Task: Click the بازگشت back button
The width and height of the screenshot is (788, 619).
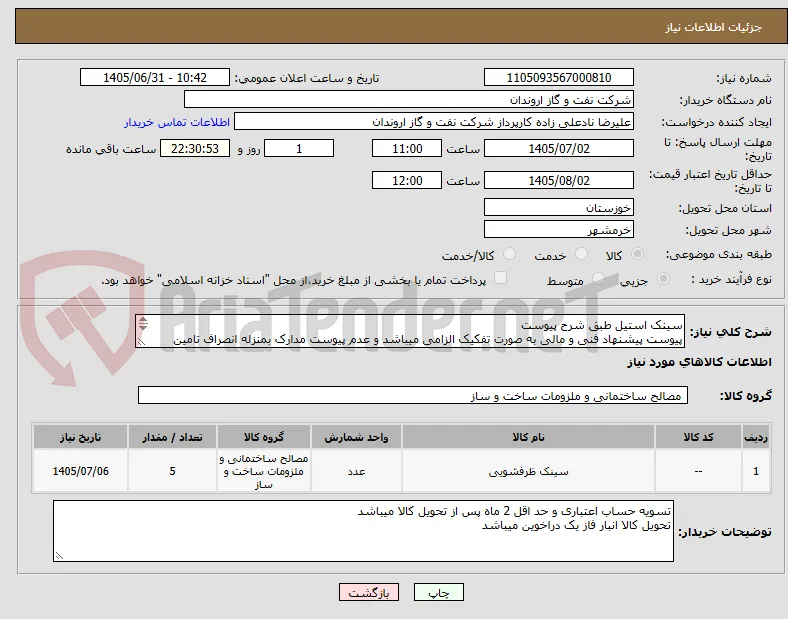Action: coord(369,592)
